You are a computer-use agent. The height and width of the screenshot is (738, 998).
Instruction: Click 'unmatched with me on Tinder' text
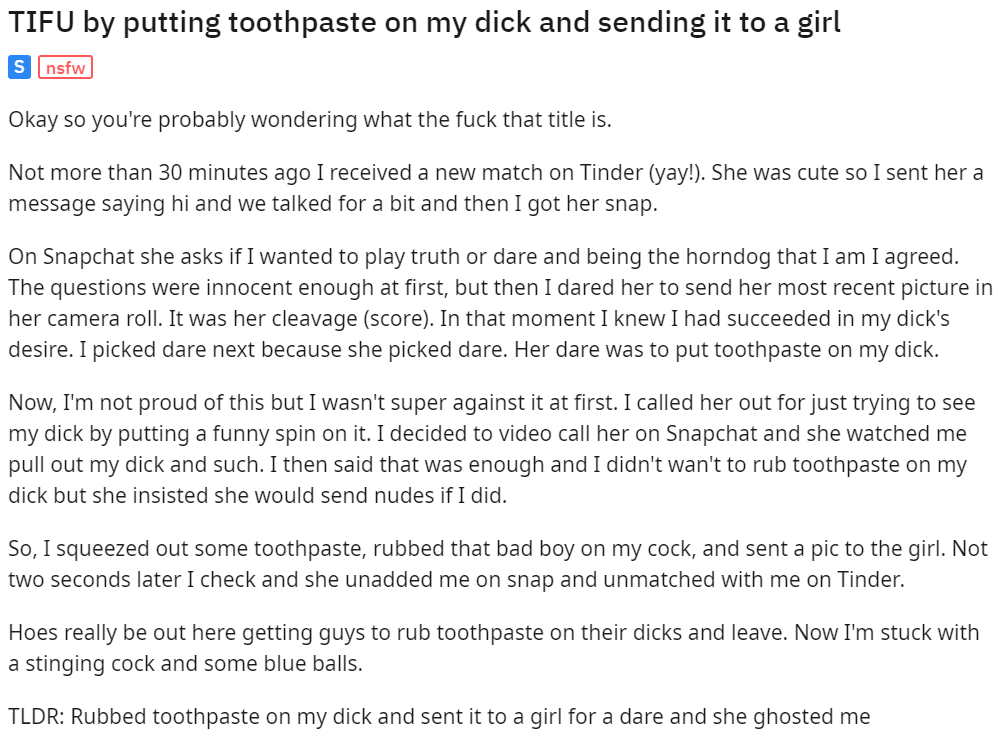[x=754, y=580]
